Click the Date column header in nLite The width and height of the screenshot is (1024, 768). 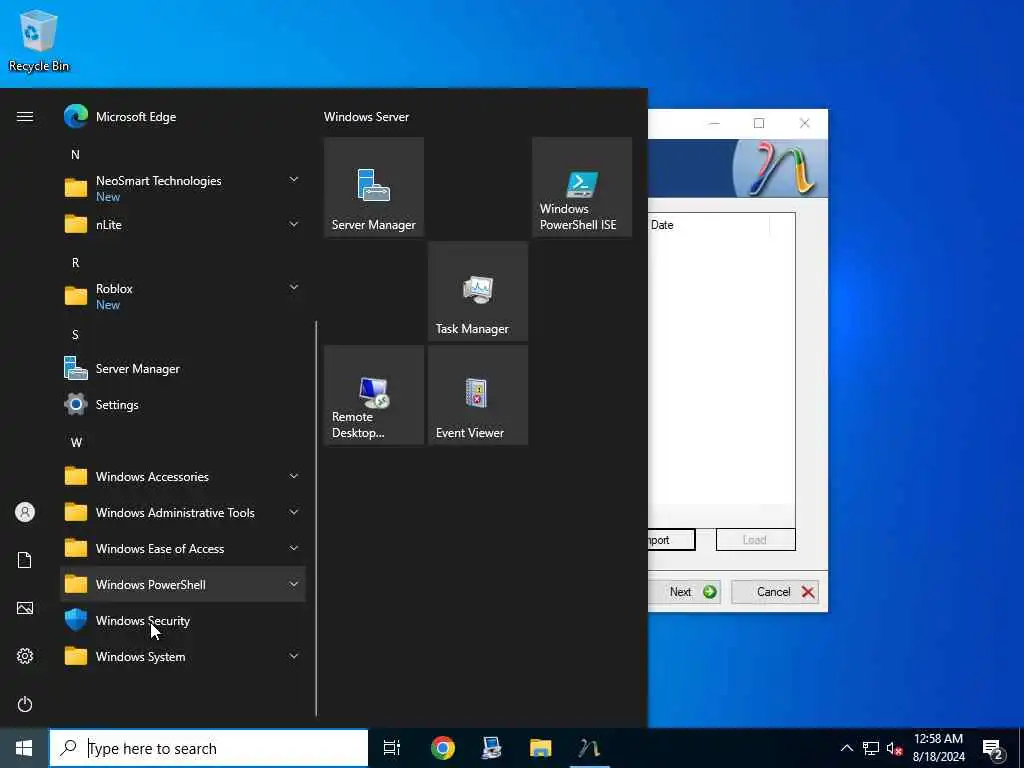coord(709,225)
